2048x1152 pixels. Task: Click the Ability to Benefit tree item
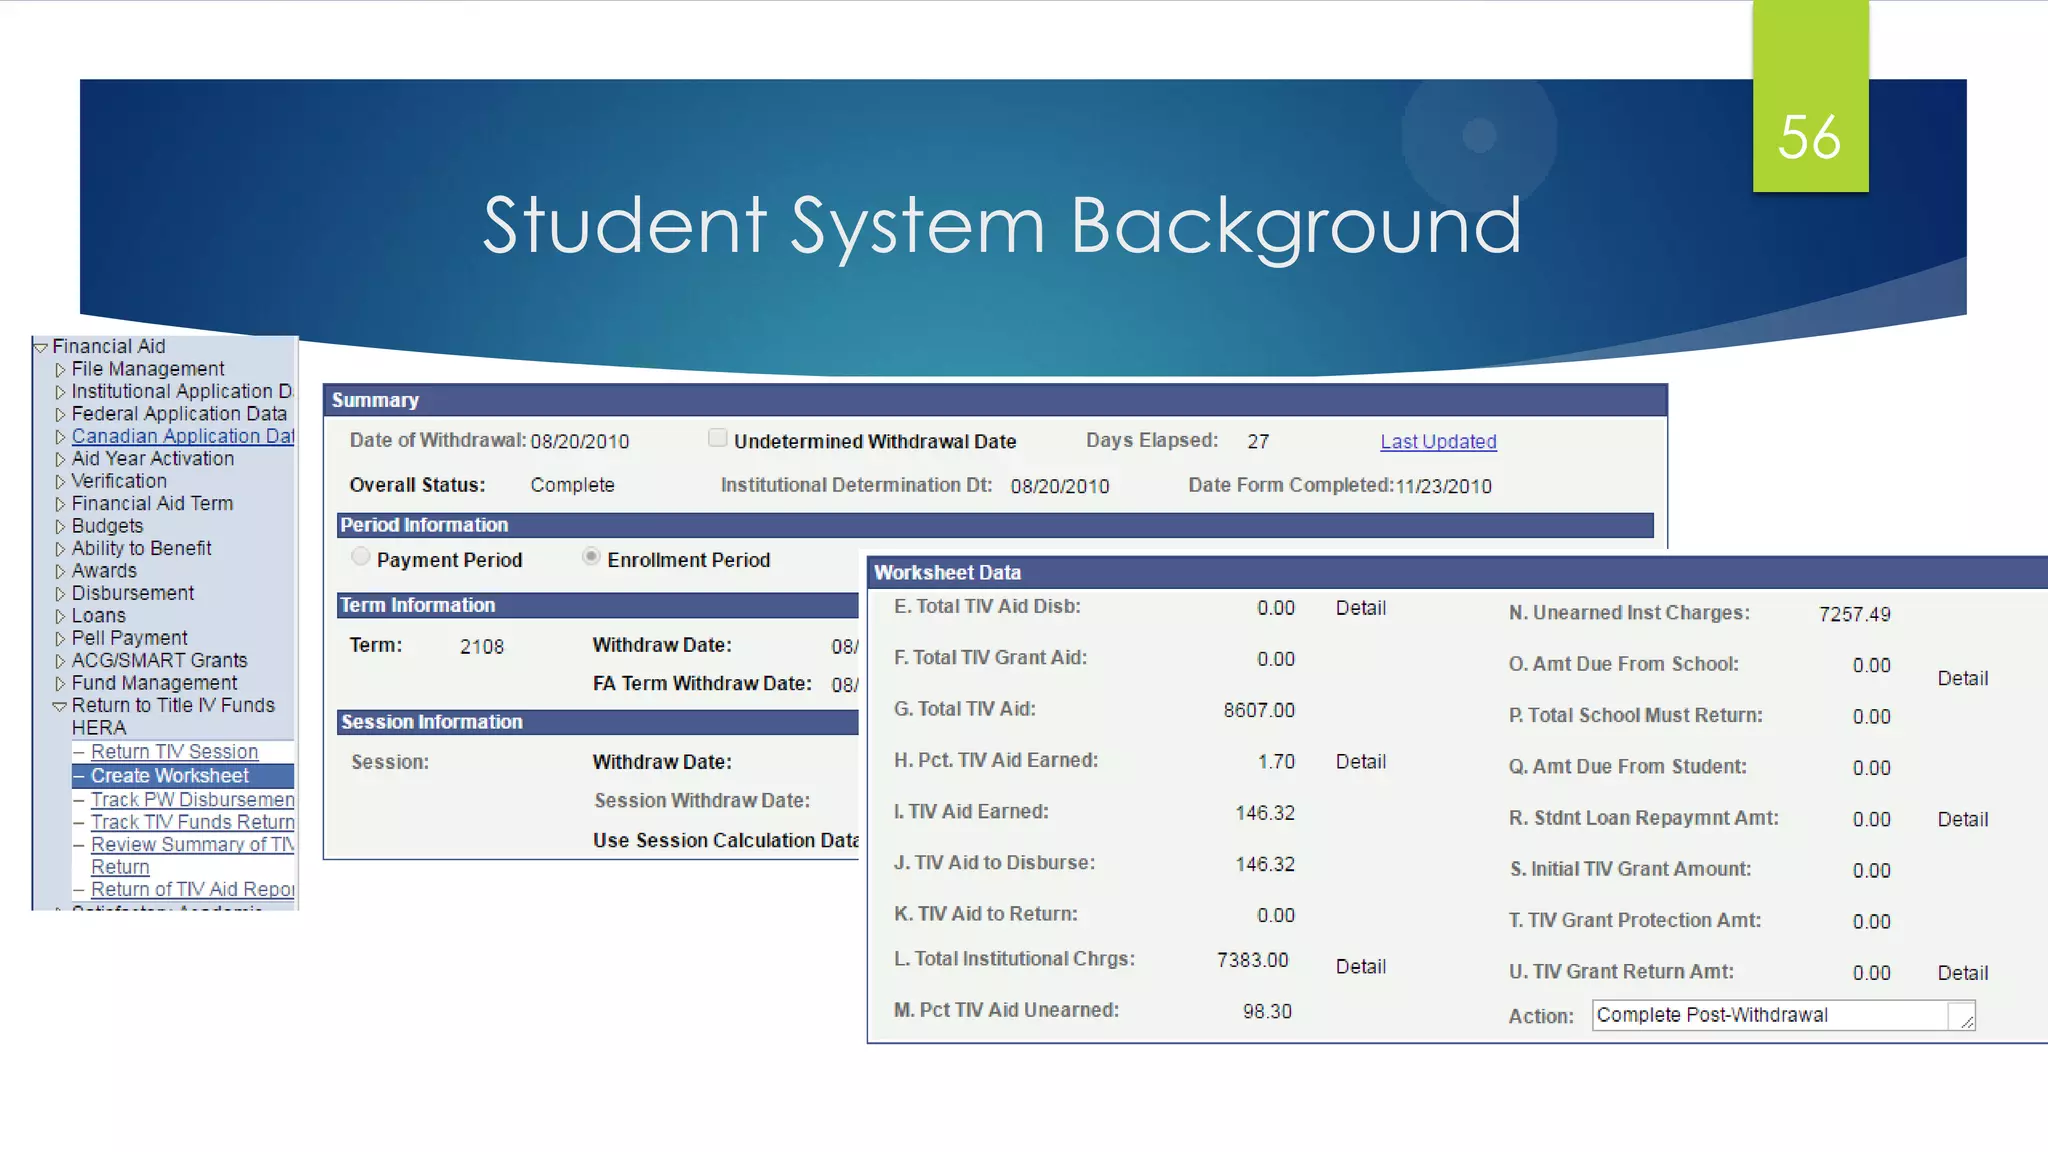point(141,548)
